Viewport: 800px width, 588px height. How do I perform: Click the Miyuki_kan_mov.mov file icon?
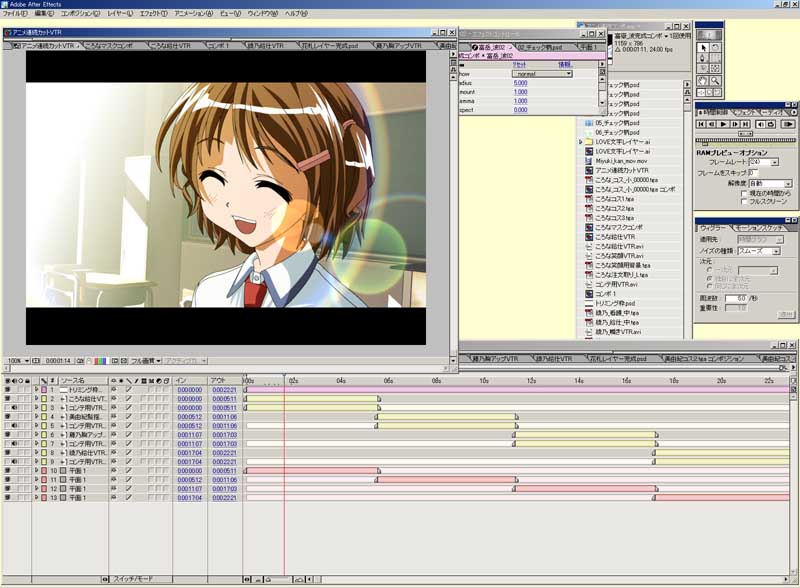[589, 161]
